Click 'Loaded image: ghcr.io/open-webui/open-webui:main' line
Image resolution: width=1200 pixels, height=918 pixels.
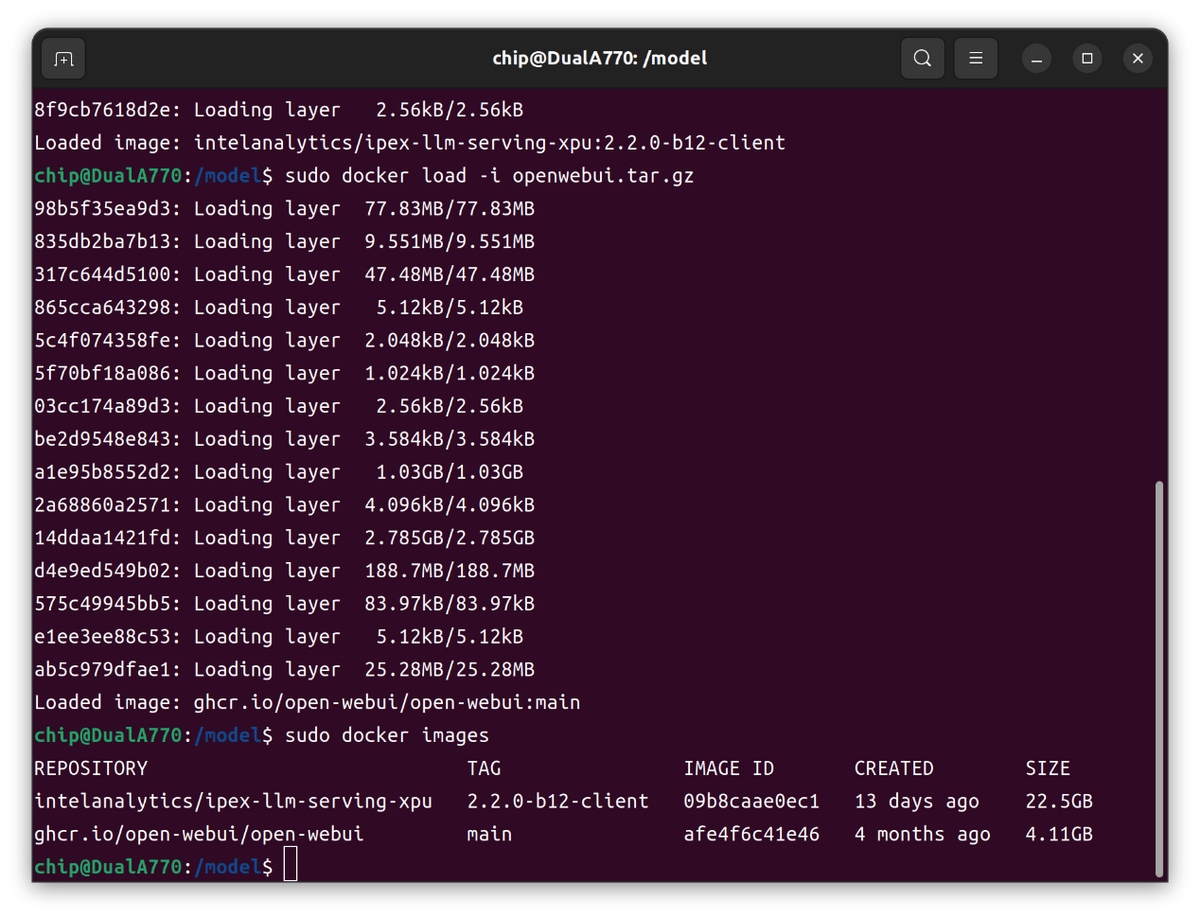click(x=307, y=703)
